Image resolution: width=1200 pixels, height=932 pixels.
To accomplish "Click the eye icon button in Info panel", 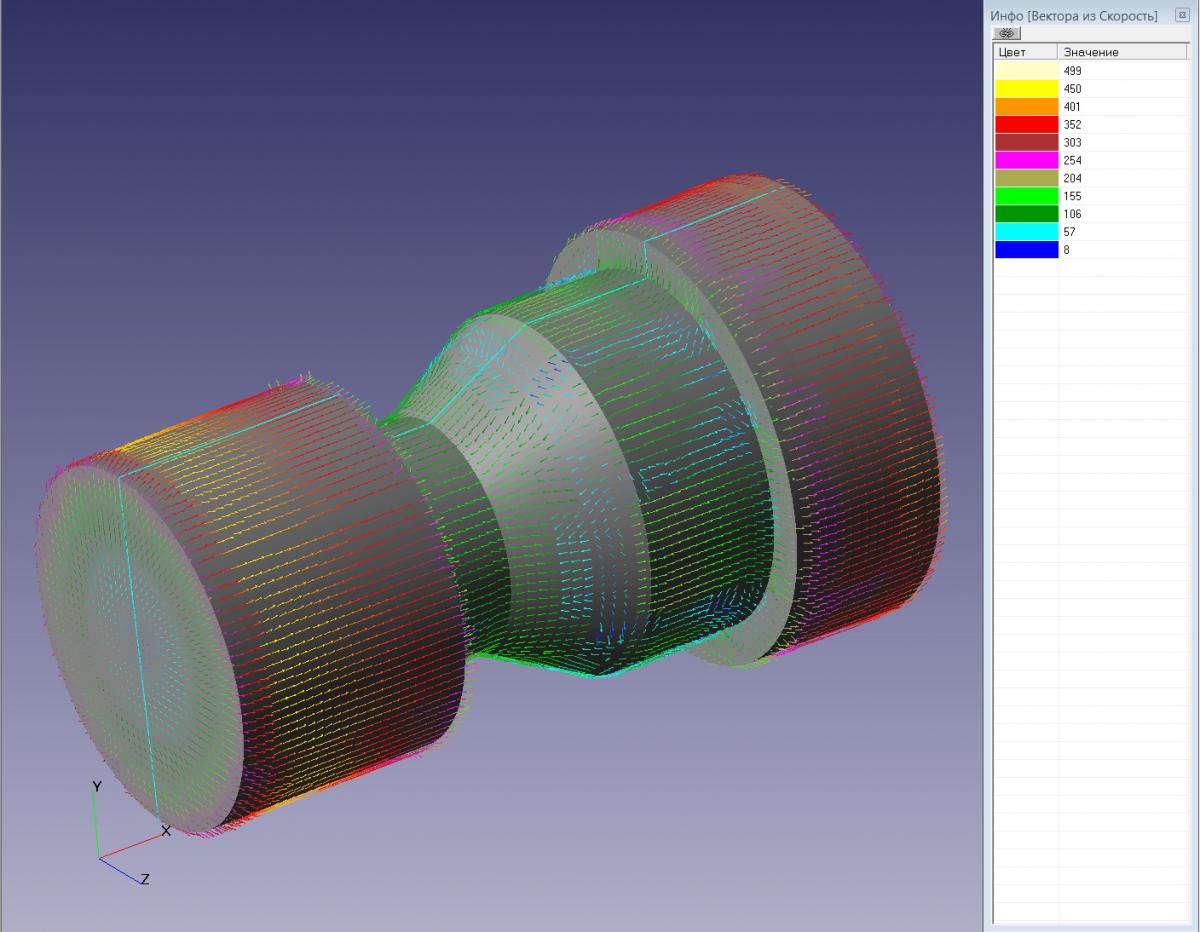I will pos(1006,33).
